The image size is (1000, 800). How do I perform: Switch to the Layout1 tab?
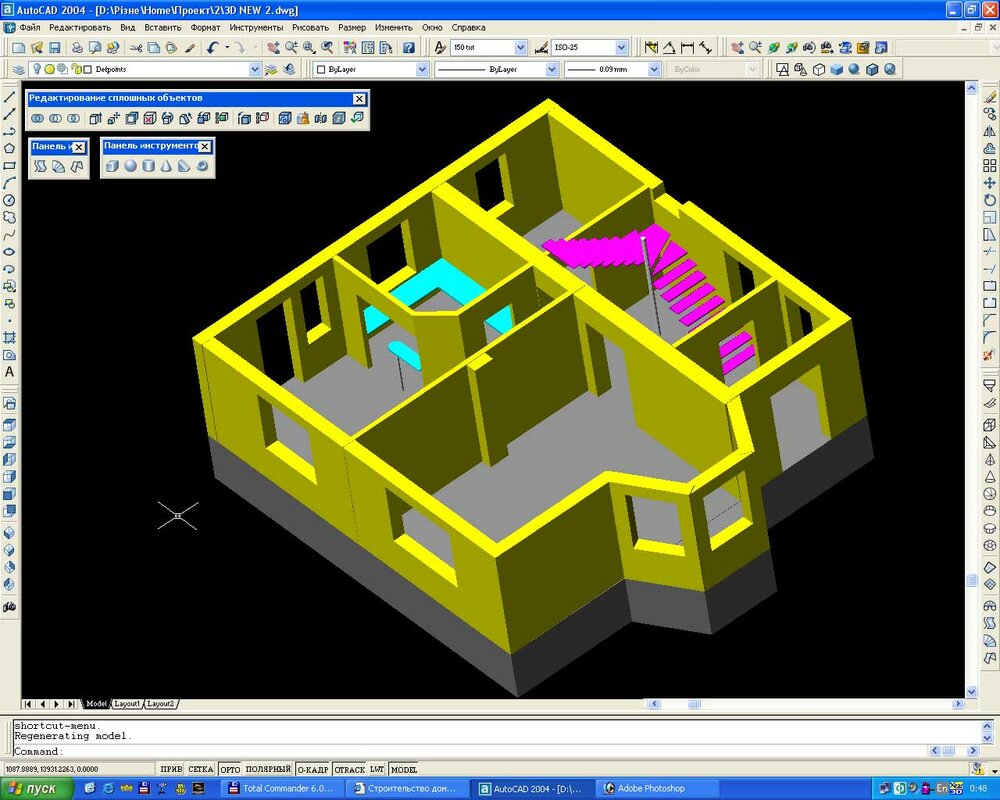click(127, 704)
